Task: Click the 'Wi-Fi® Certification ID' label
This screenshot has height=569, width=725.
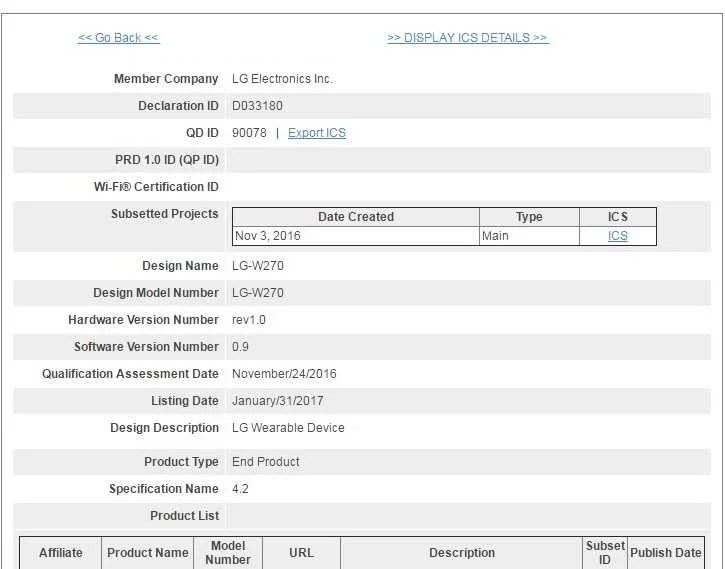Action: (156, 187)
